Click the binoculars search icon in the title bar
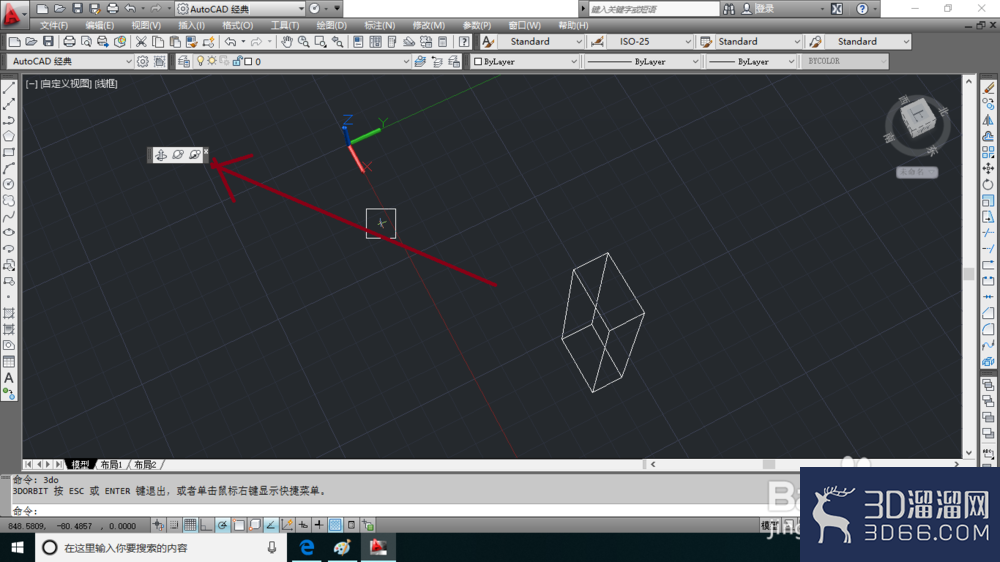Image resolution: width=1000 pixels, height=562 pixels. click(728, 9)
